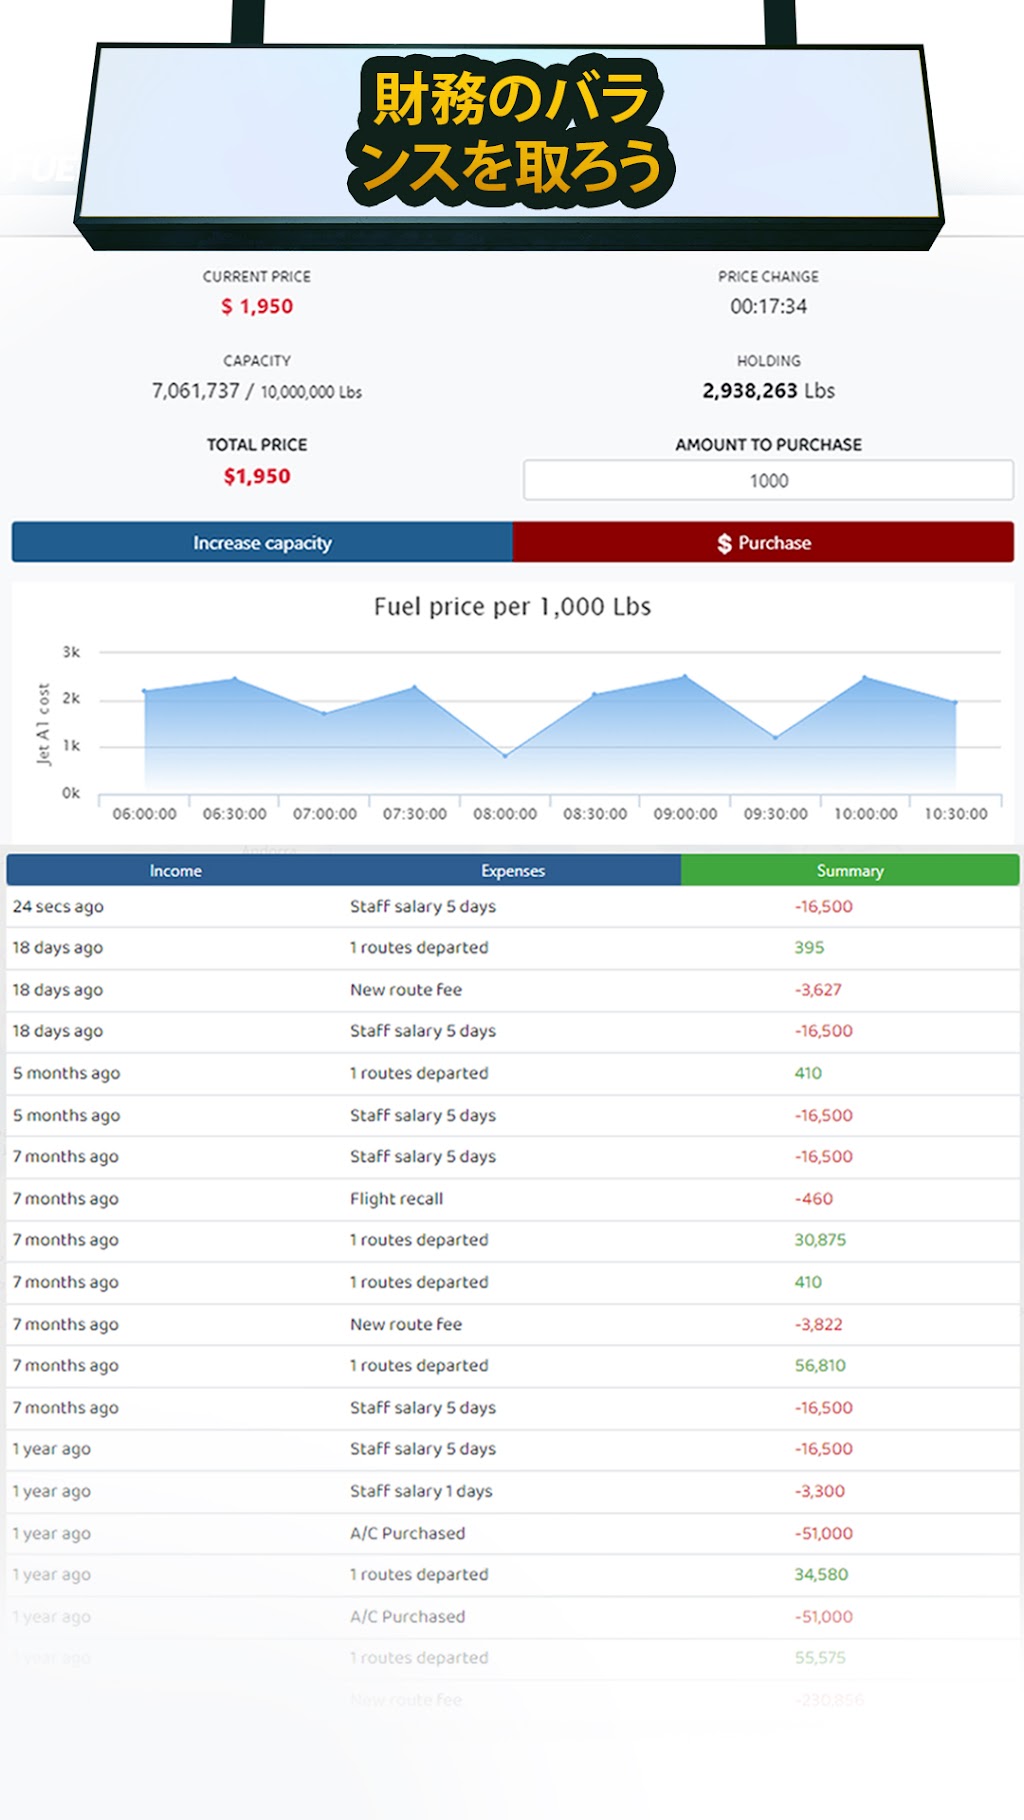Open the Increase capacity option
Screen dimensions: 1024x1820
coord(262,542)
